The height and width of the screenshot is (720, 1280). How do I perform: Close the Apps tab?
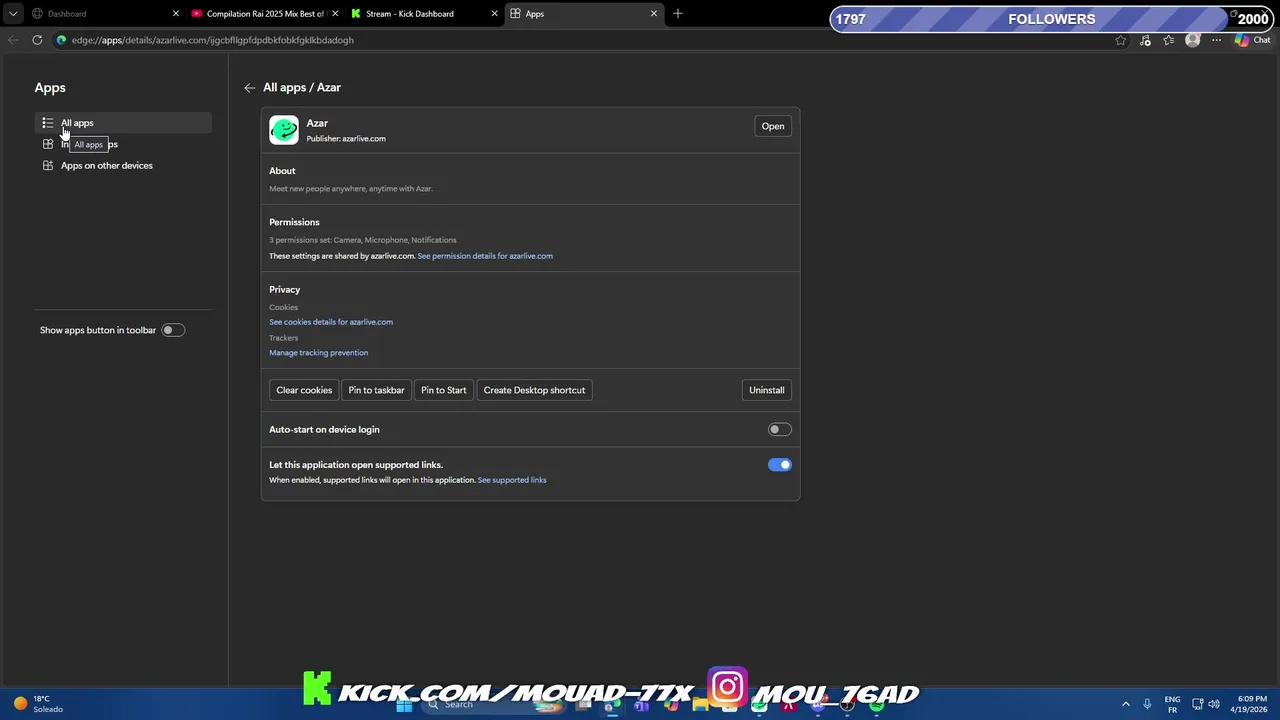click(x=654, y=14)
